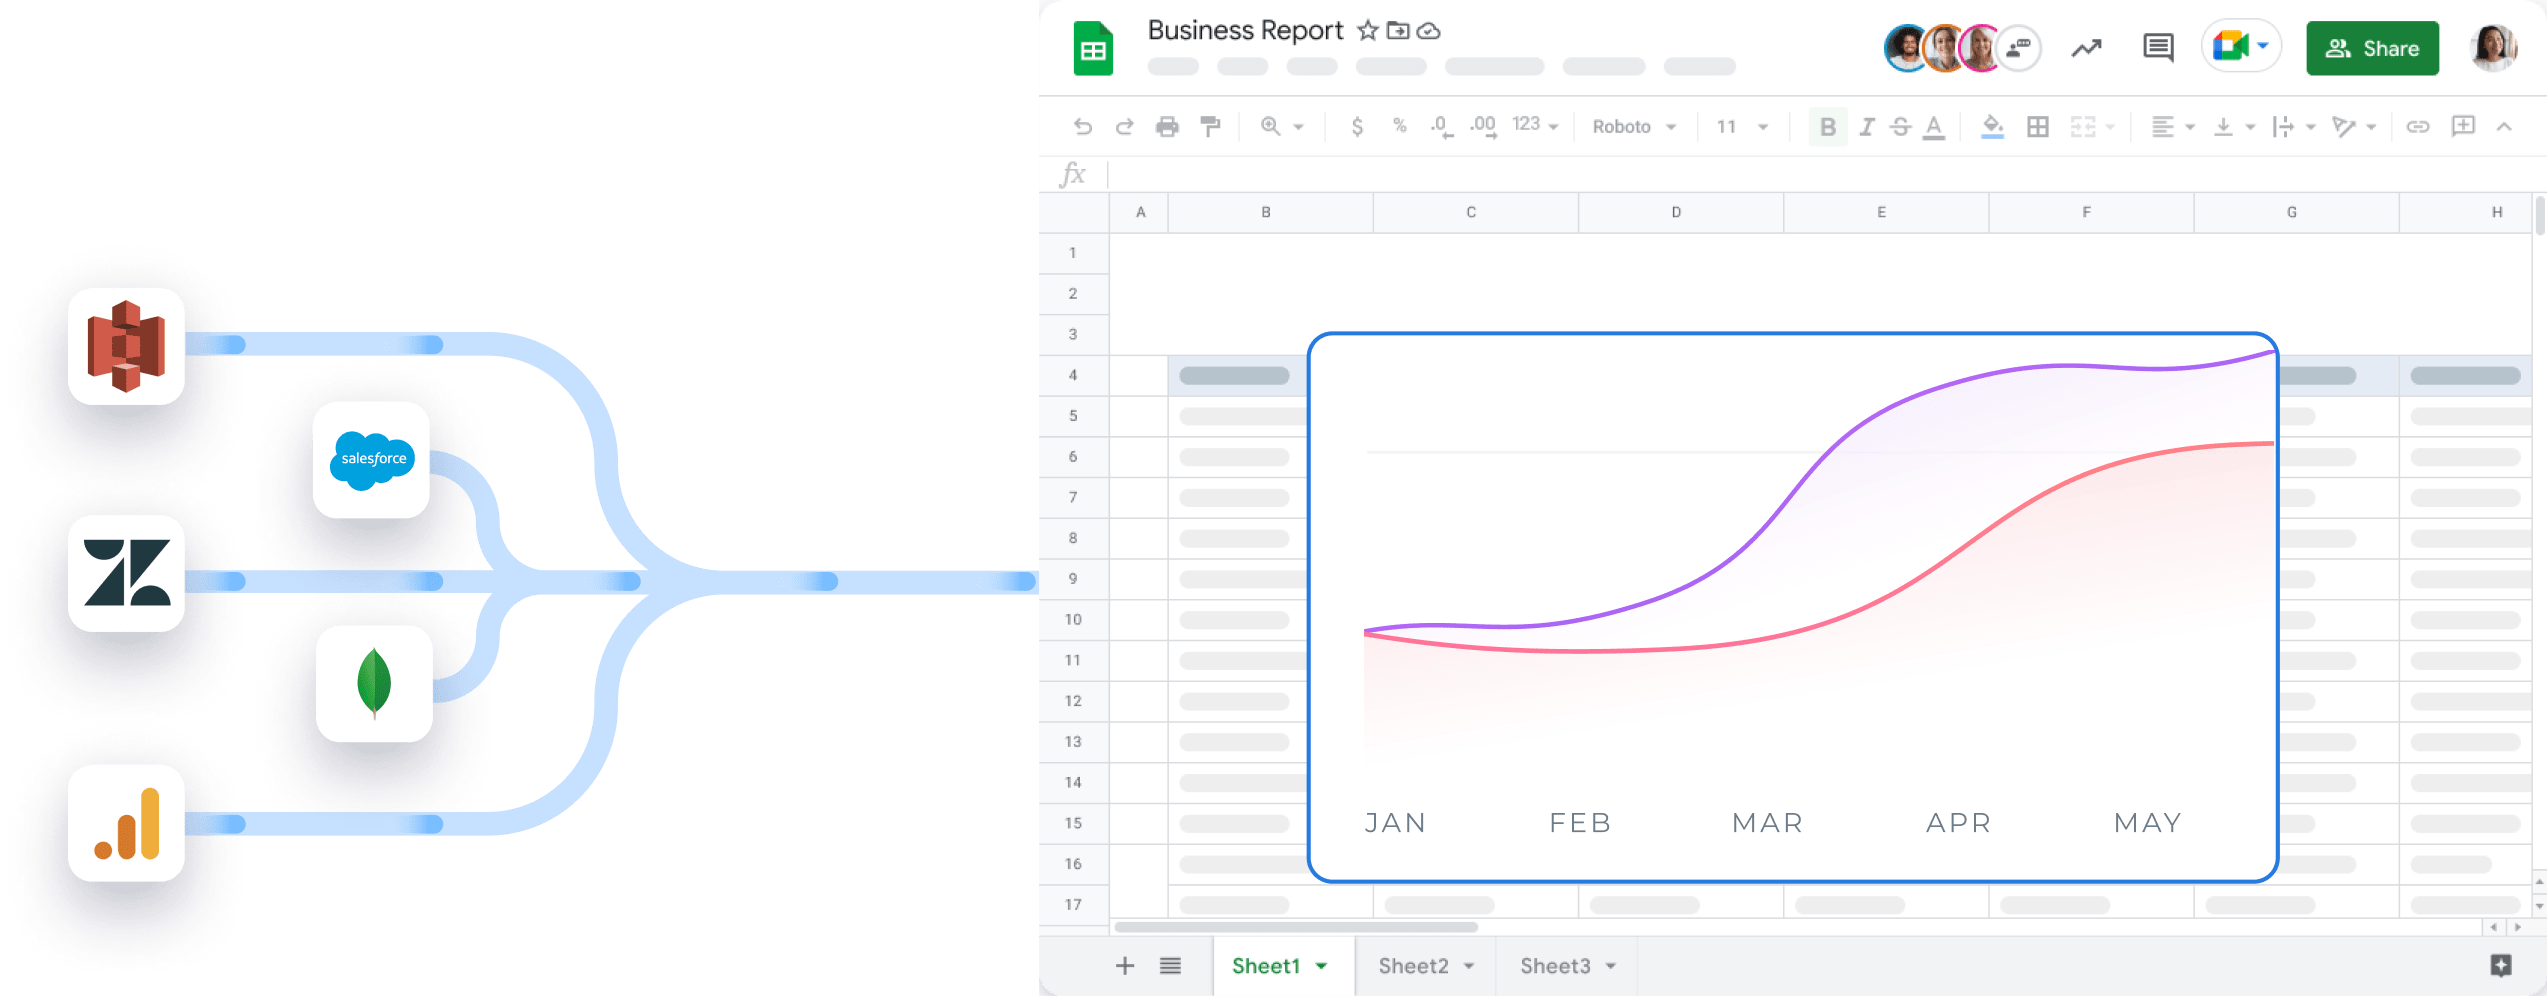Open the 123 more formats dropdown
This screenshot has height=996, width=2547.
1535,125
